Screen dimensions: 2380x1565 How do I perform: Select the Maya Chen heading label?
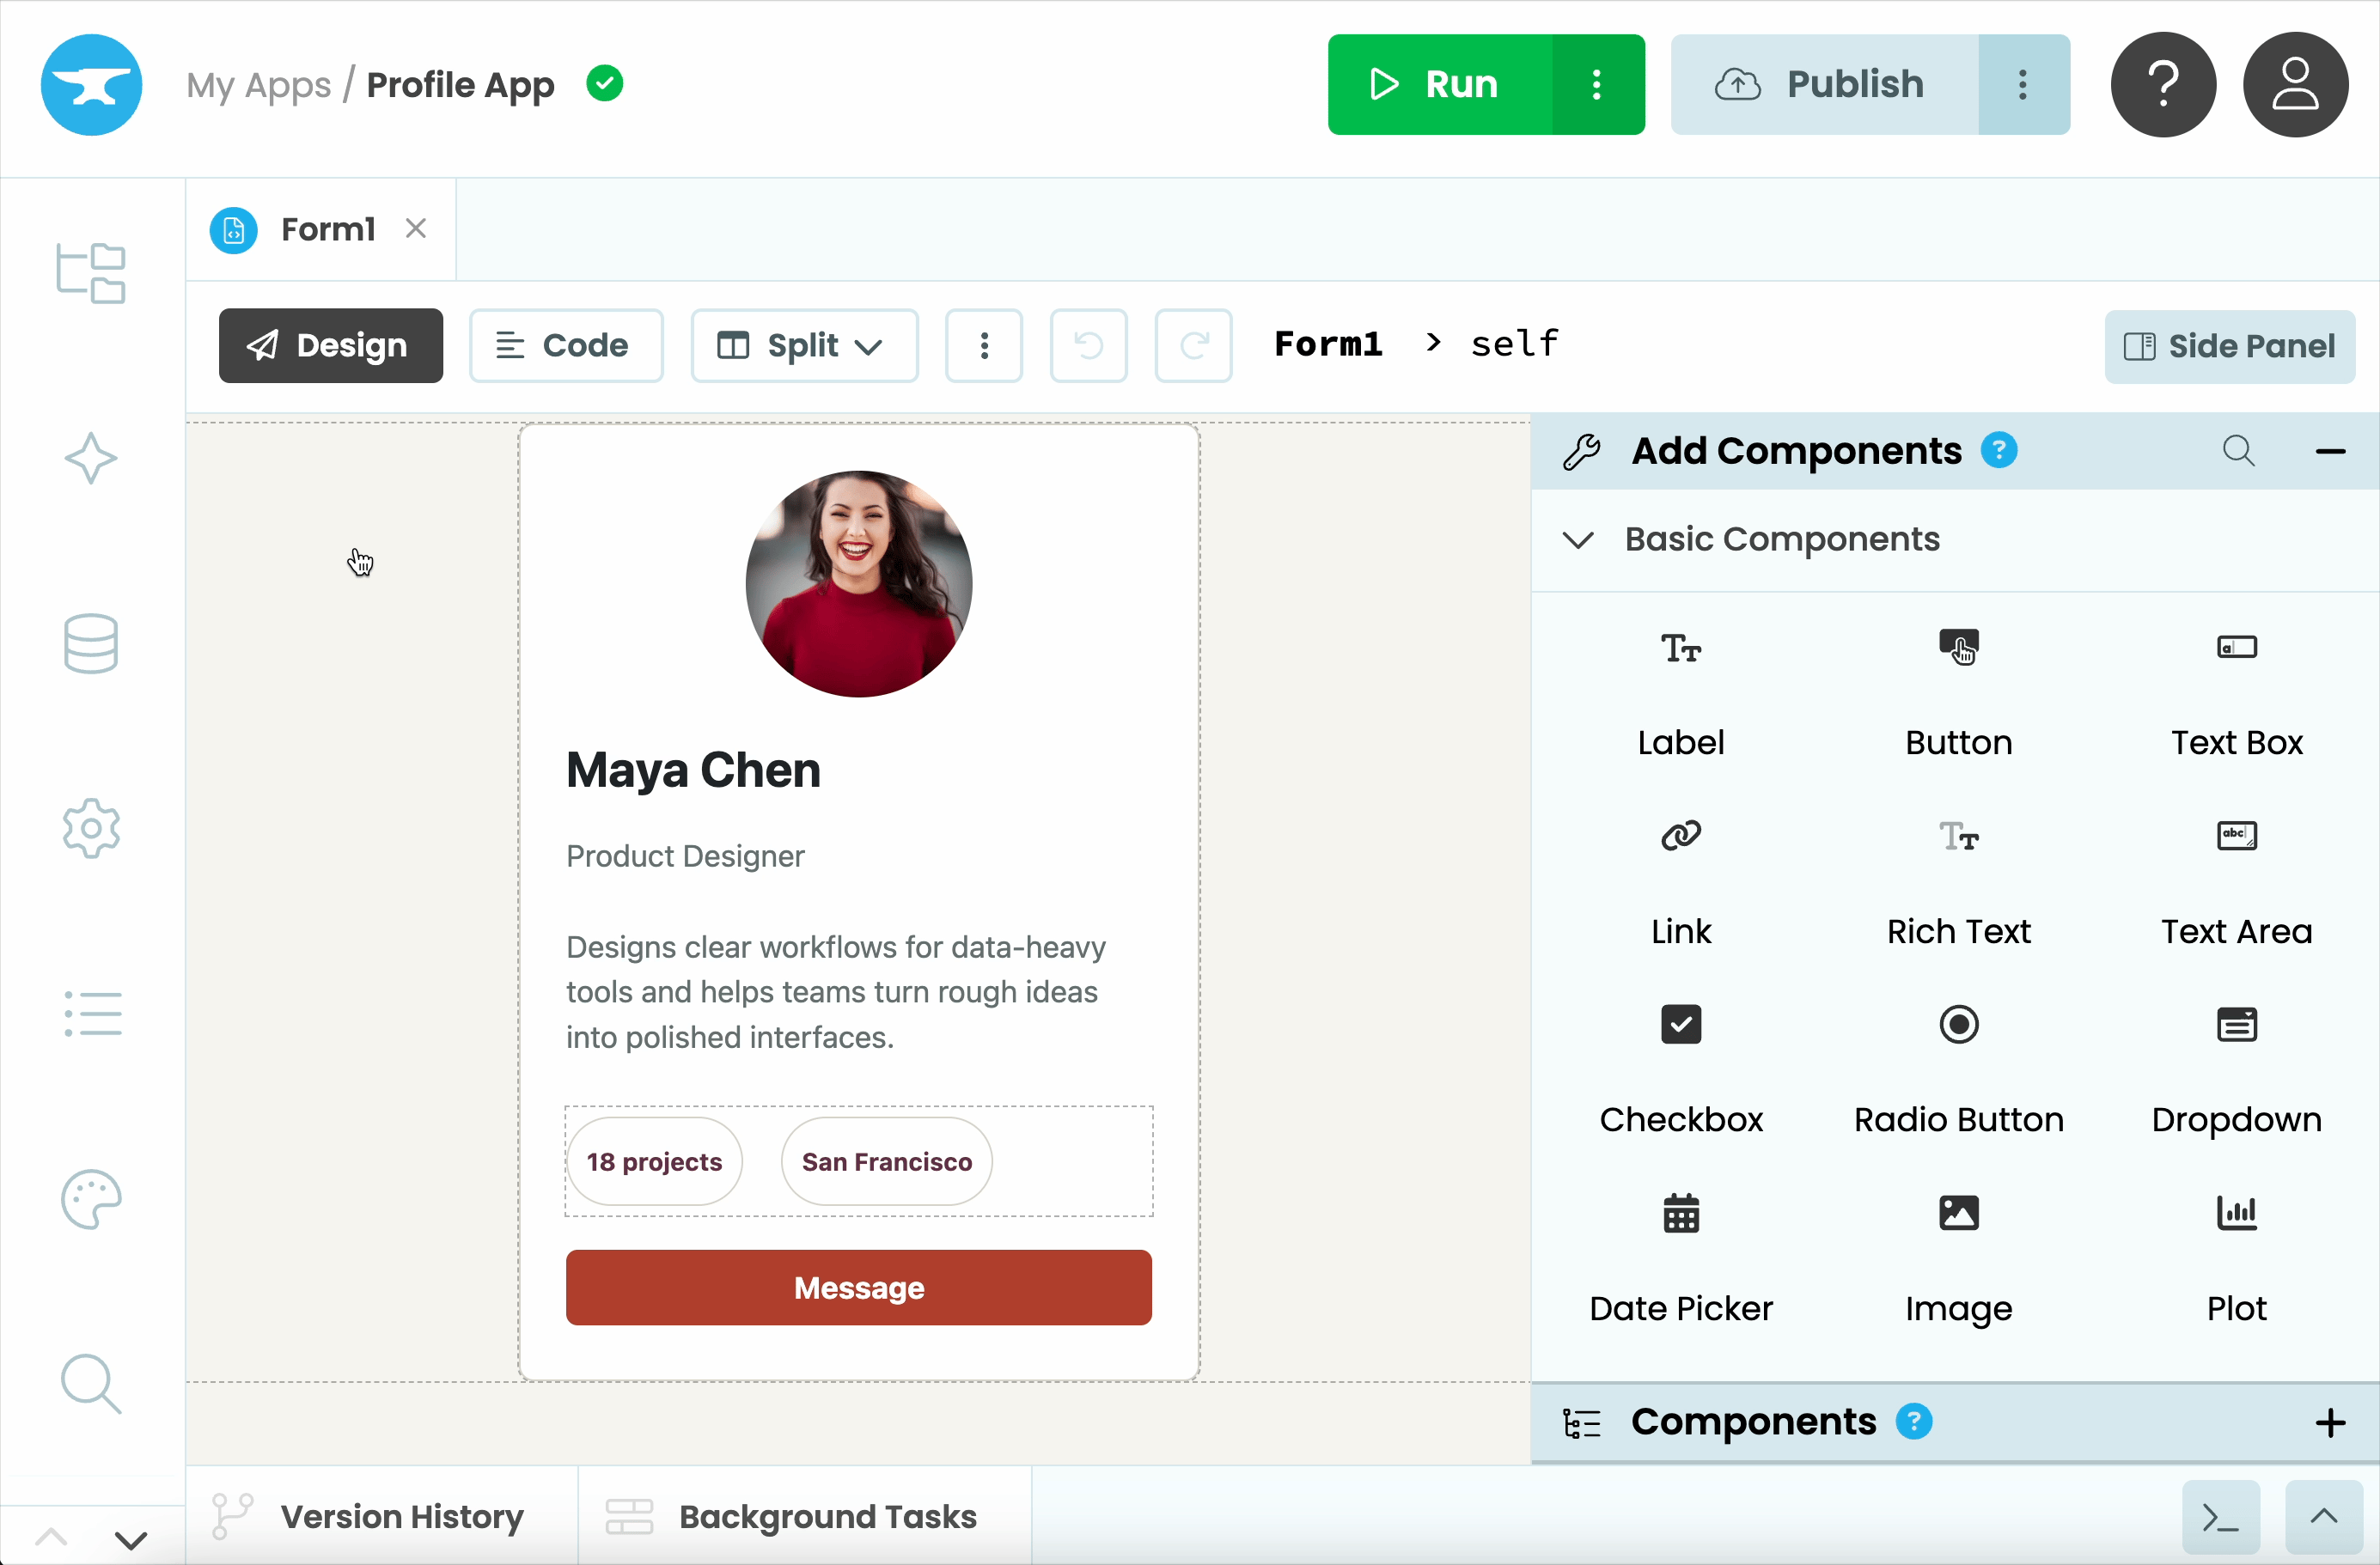click(x=693, y=771)
